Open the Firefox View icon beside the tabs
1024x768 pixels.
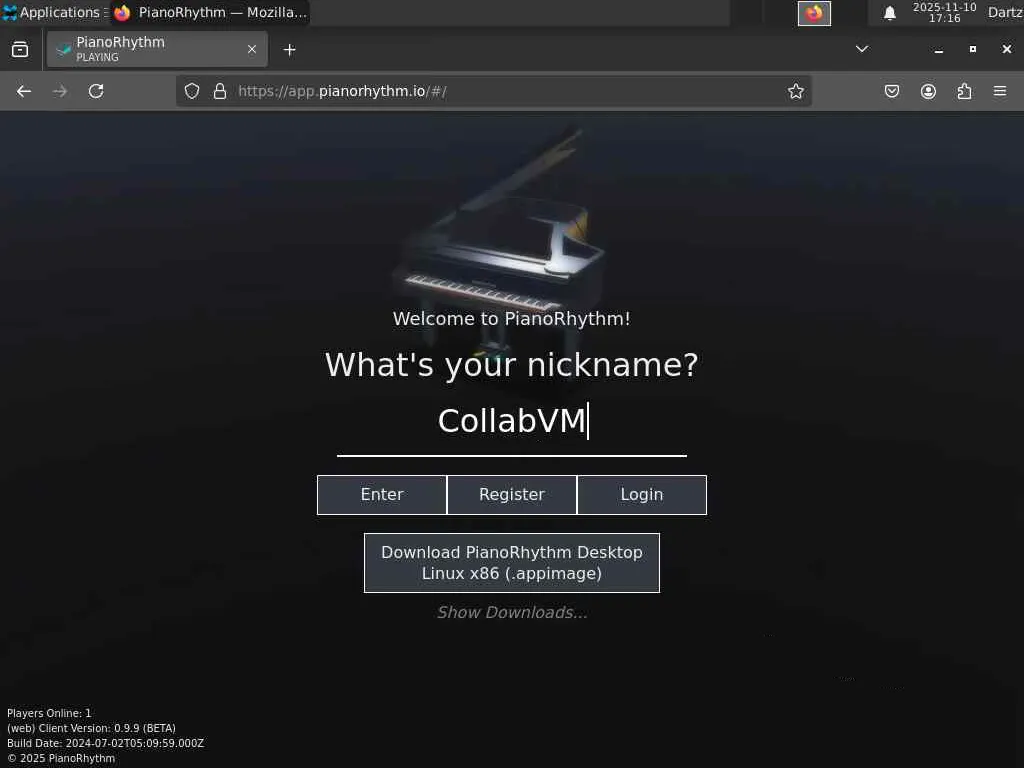[20, 50]
